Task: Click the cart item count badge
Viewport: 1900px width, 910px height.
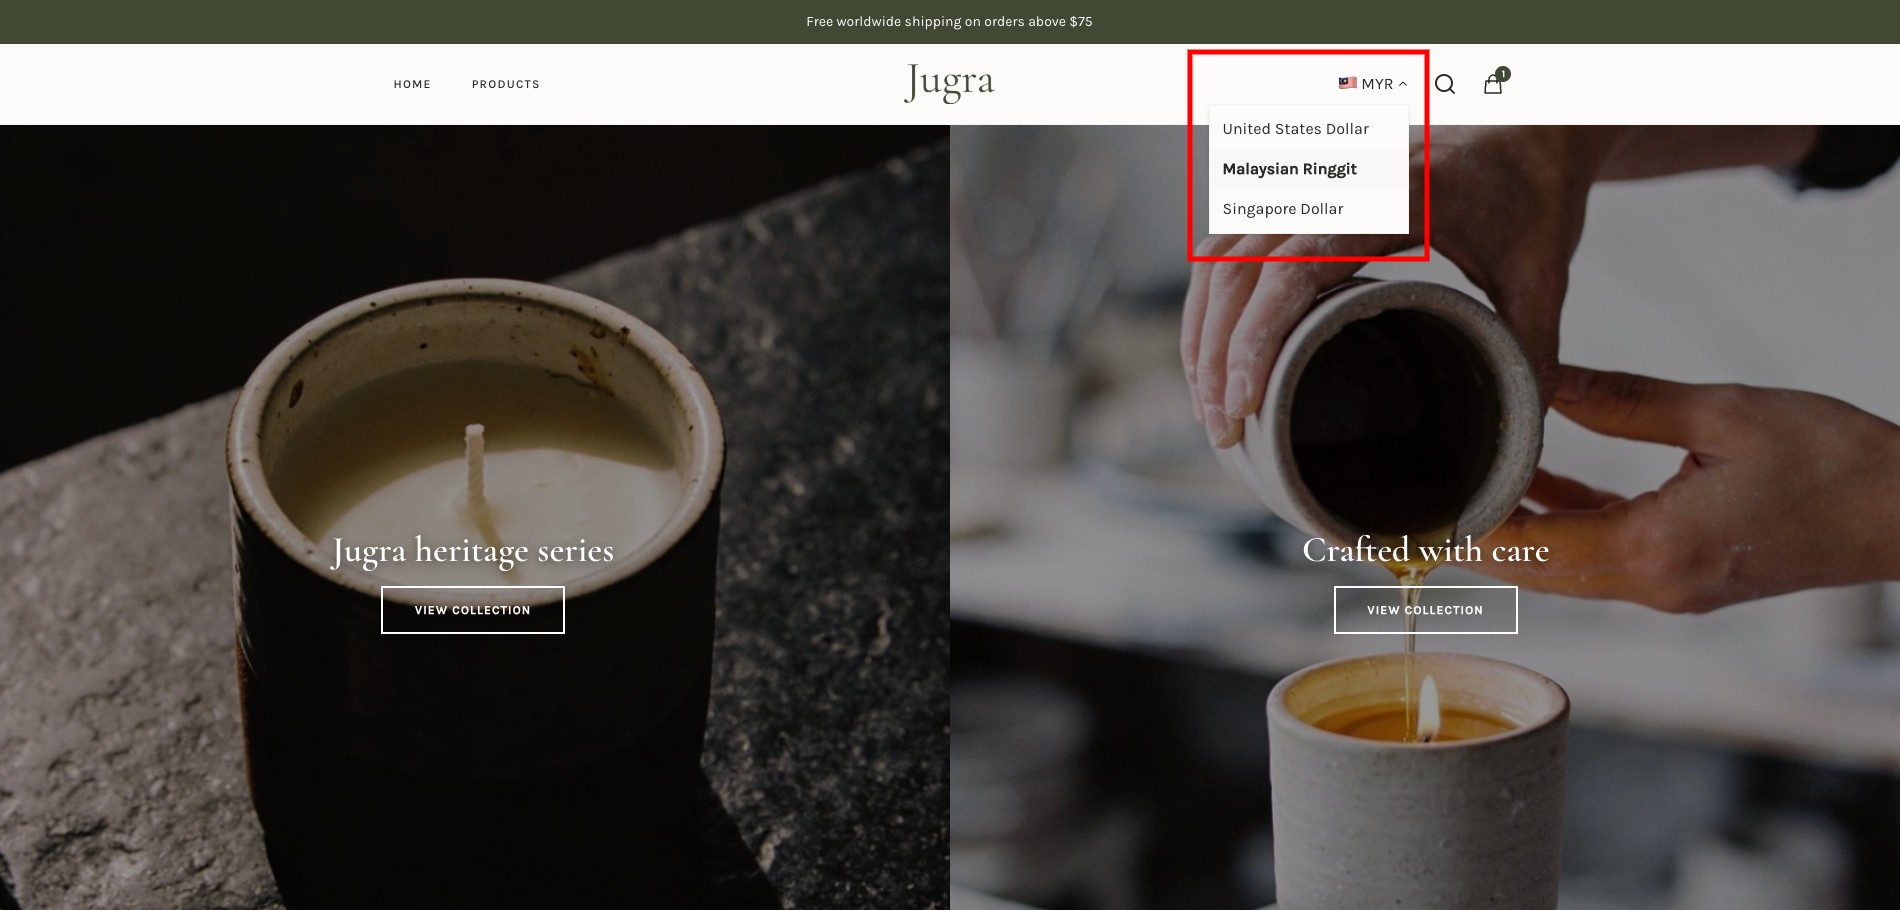Action: click(1503, 74)
